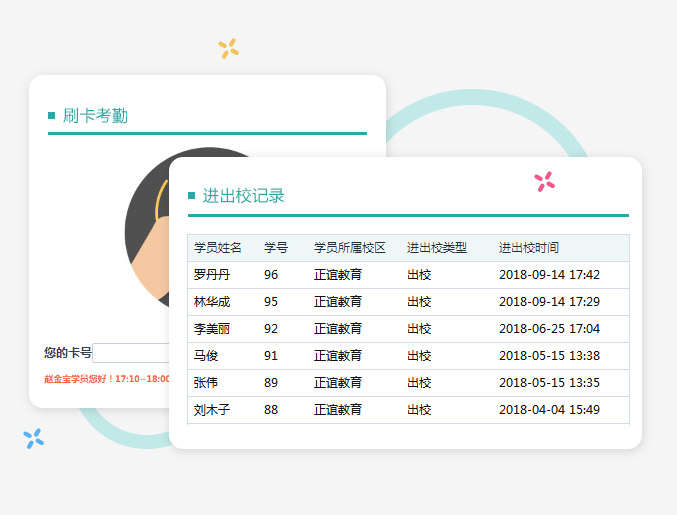Image resolution: width=677 pixels, height=515 pixels.
Task: Click 正谊教育 in 罗丹丹's row
Action: 338,275
